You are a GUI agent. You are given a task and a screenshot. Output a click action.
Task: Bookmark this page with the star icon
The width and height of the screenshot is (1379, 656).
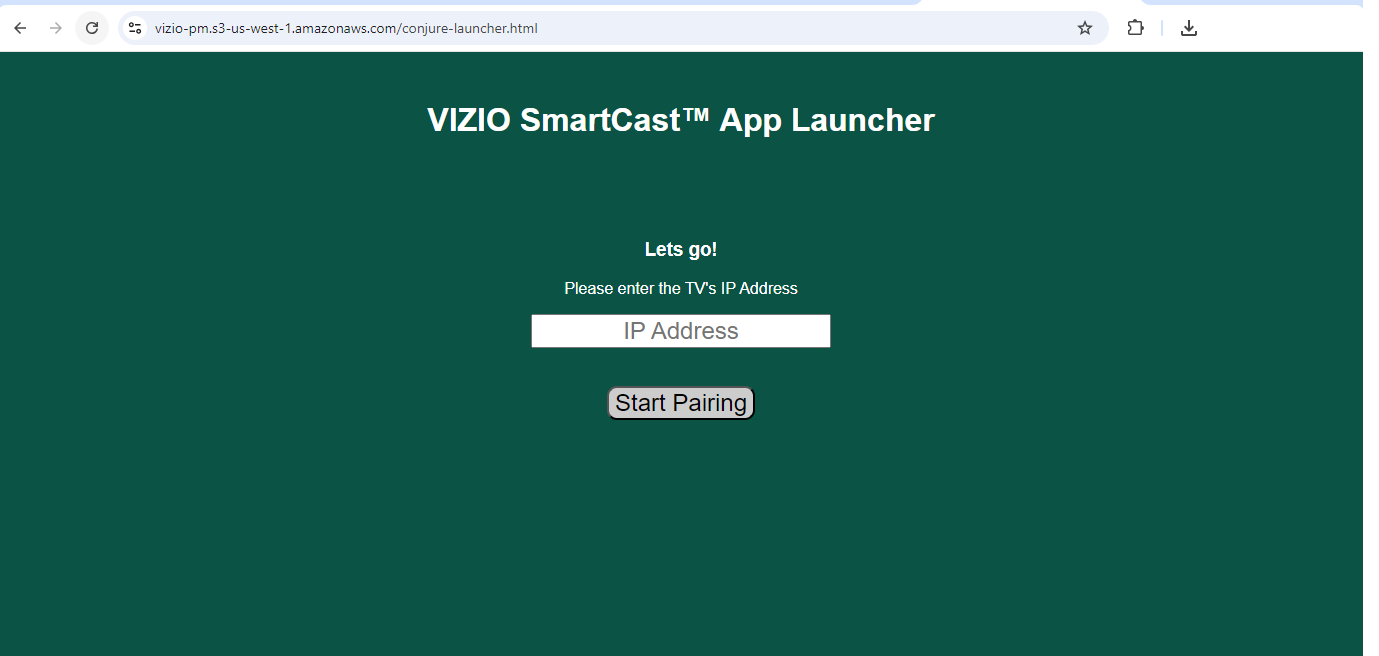(1085, 28)
